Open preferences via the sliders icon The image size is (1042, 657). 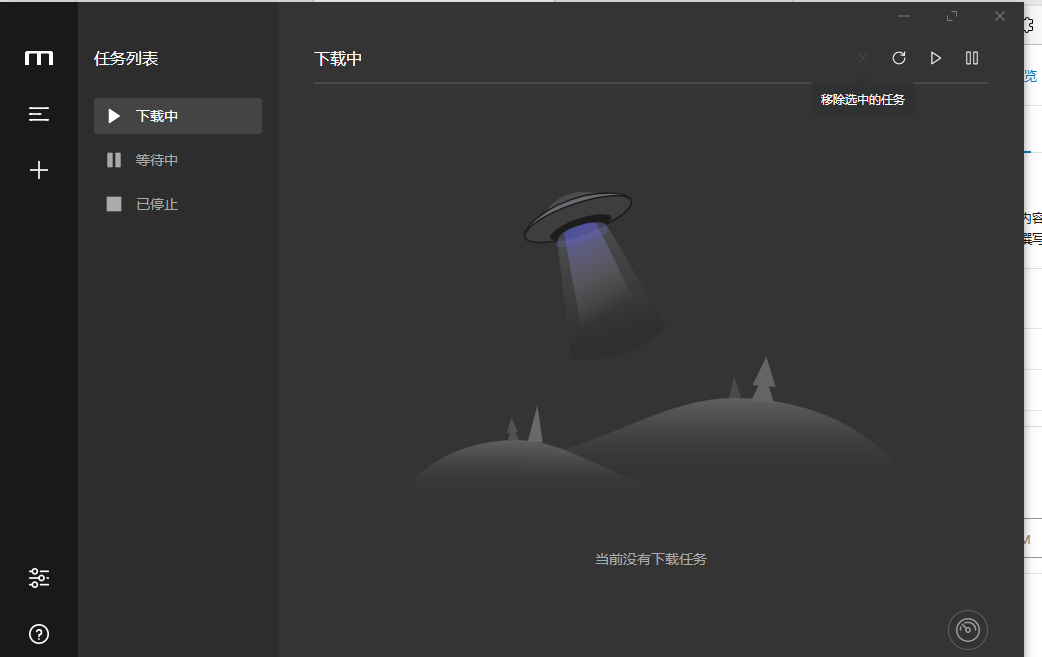39,578
